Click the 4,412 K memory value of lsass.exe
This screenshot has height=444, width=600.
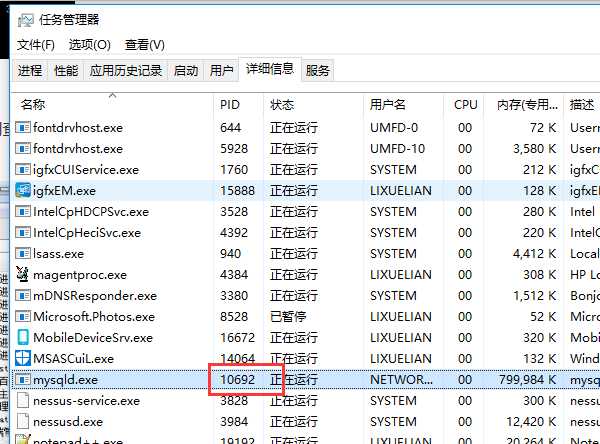tap(535, 253)
